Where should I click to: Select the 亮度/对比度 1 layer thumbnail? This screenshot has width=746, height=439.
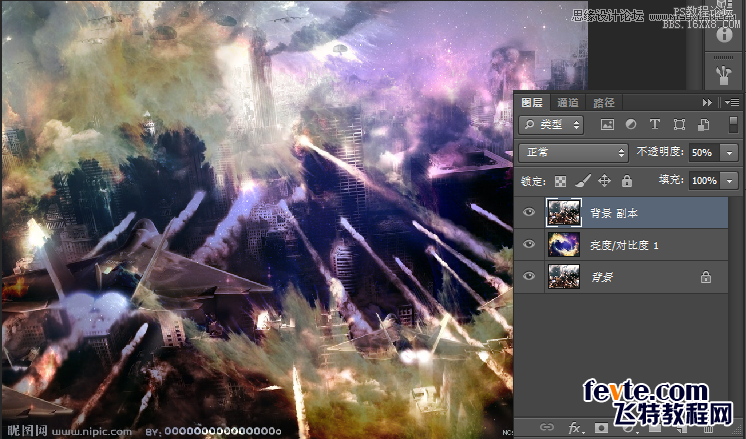pyautogui.click(x=564, y=244)
